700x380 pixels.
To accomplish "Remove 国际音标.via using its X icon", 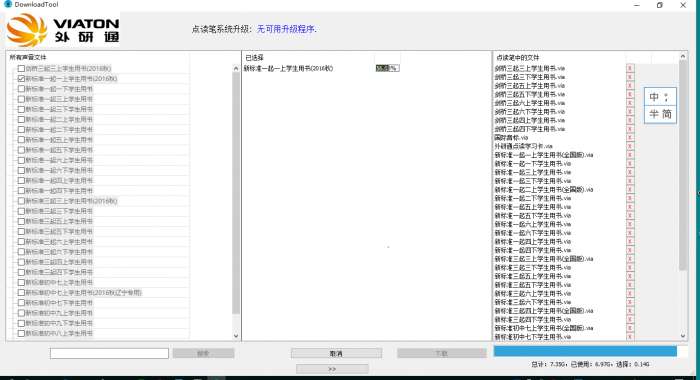I will click(x=630, y=138).
